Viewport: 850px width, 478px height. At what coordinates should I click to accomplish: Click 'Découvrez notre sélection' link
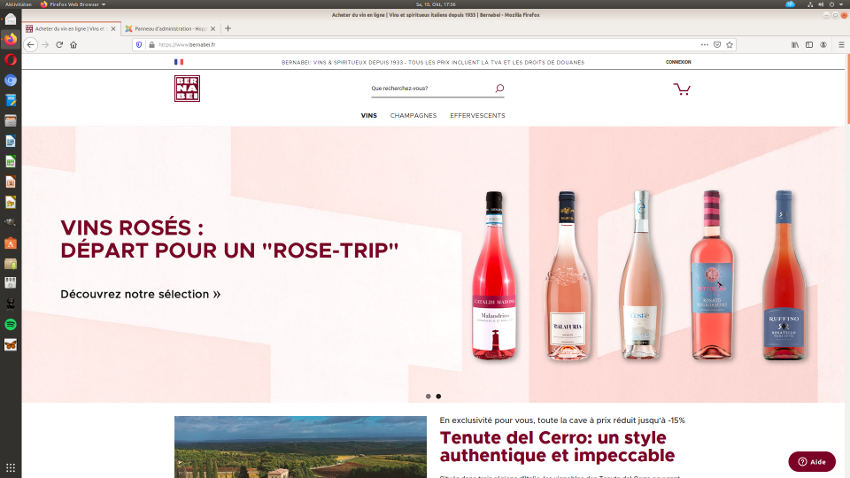tap(140, 294)
